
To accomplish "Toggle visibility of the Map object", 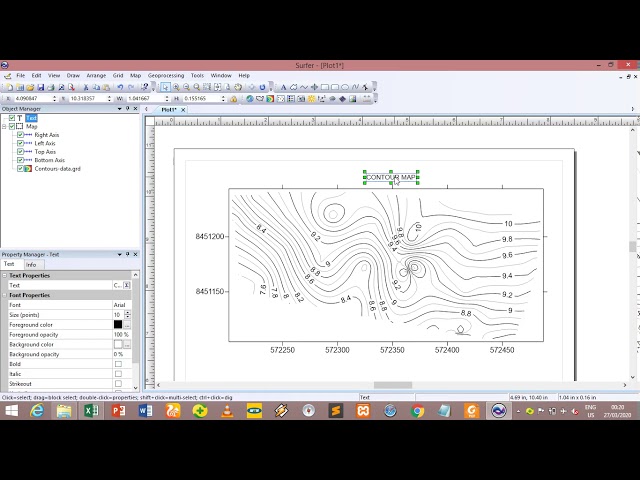I will [12, 127].
